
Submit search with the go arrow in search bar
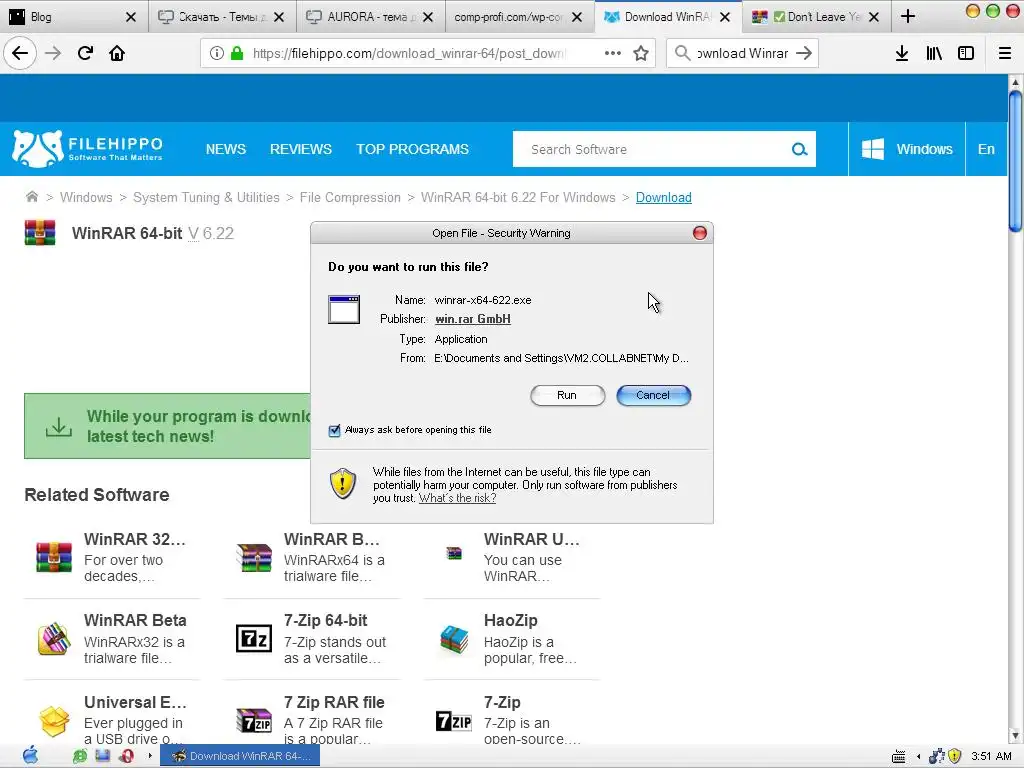(804, 53)
